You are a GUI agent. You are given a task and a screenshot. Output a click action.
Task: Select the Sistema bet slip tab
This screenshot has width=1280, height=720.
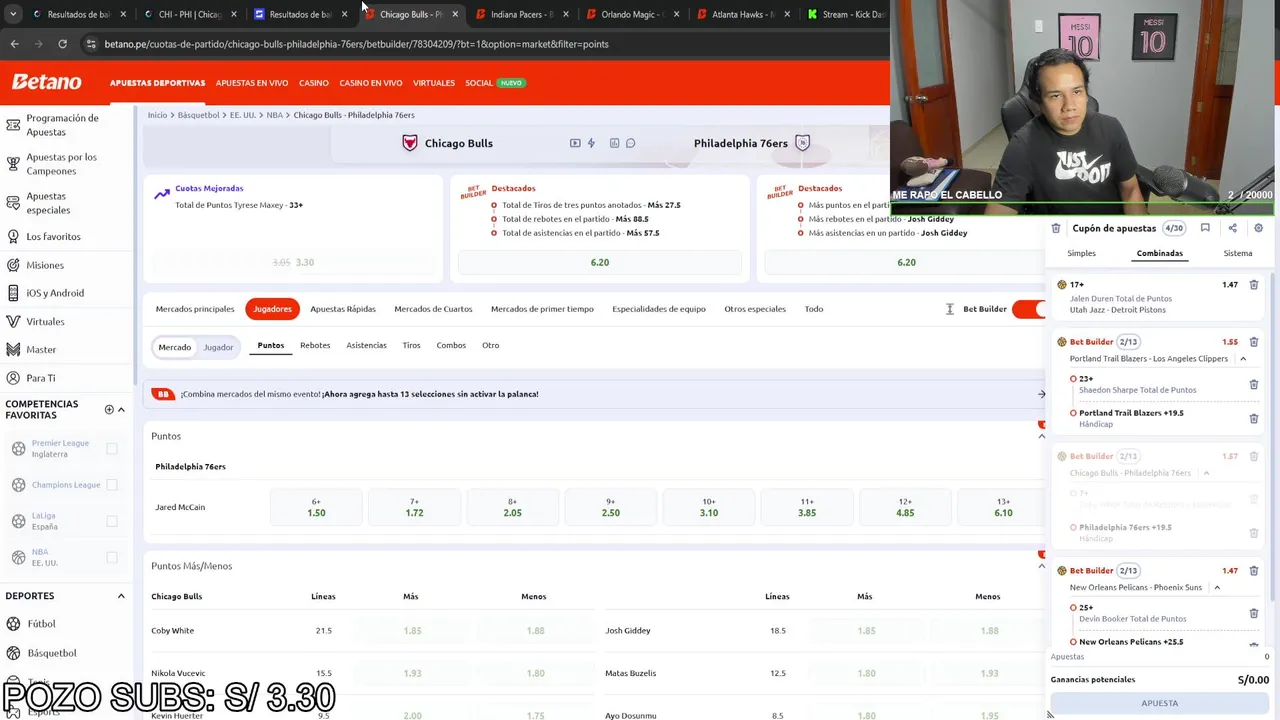click(1238, 253)
